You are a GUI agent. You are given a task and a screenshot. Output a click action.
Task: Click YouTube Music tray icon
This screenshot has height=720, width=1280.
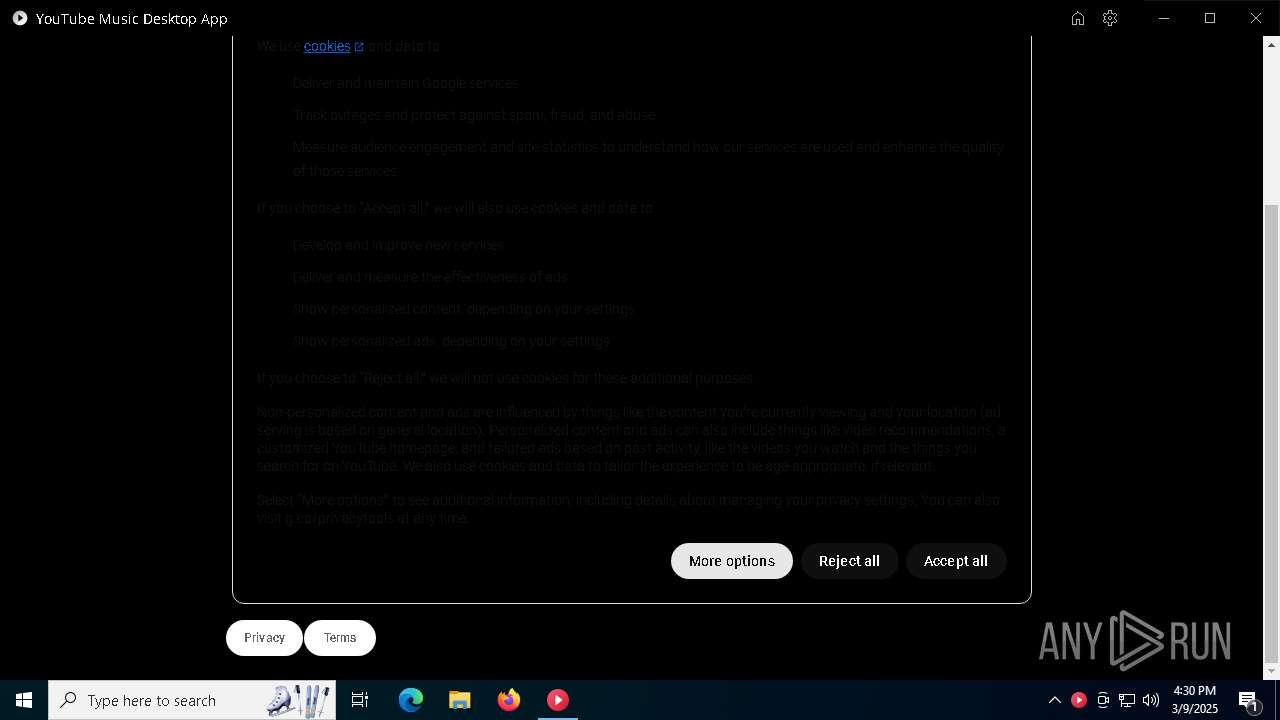click(x=1079, y=700)
